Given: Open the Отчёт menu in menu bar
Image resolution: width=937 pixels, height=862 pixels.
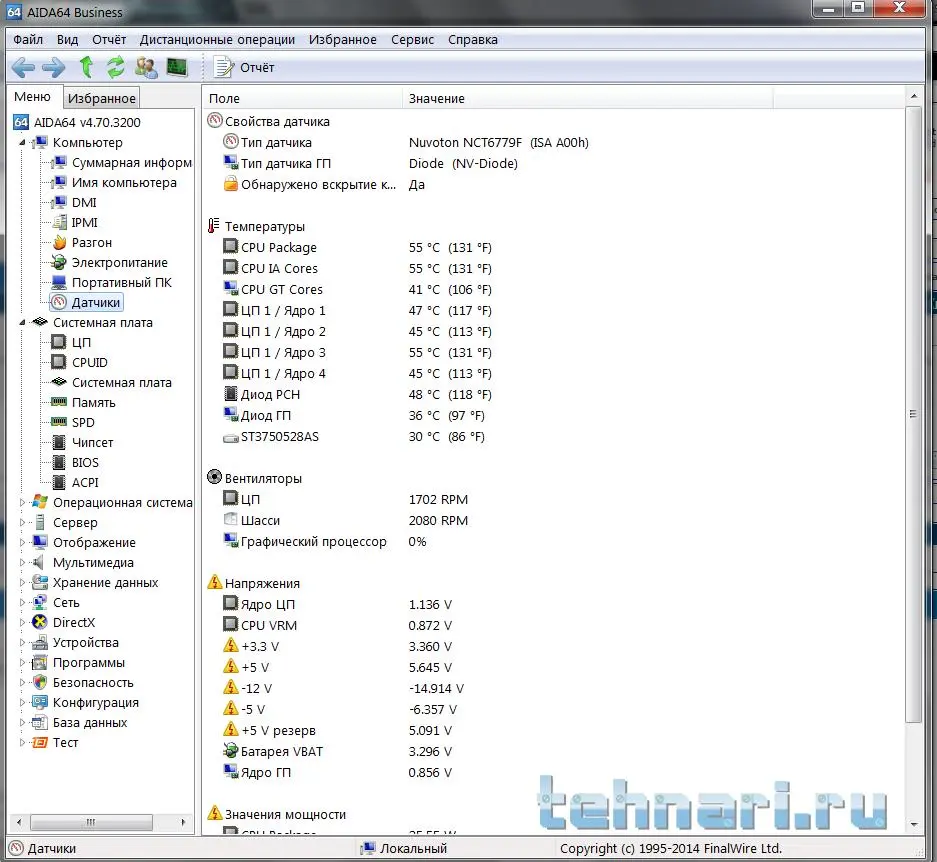Looking at the screenshot, I should pos(109,39).
